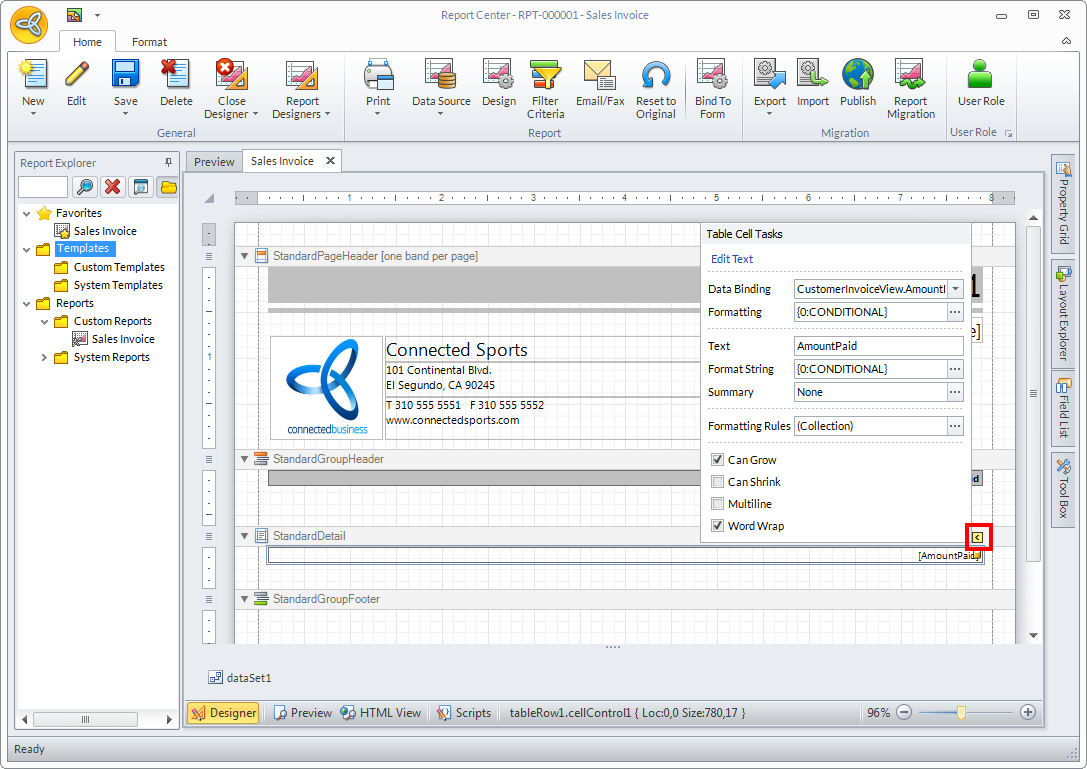1087x769 pixels.
Task: Click the Text field containing AmountPaid
Action: click(x=877, y=346)
